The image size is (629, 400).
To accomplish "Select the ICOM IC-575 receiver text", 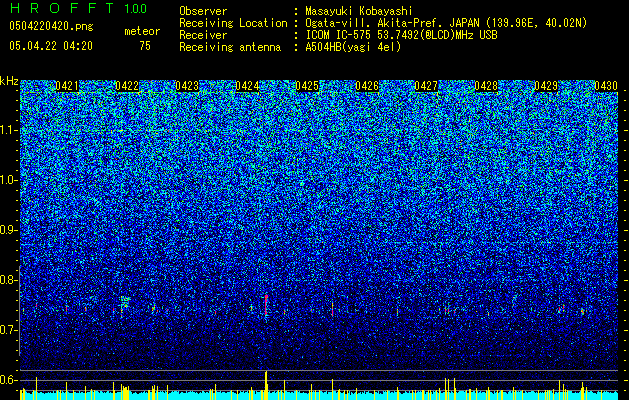I will [x=401, y=35].
